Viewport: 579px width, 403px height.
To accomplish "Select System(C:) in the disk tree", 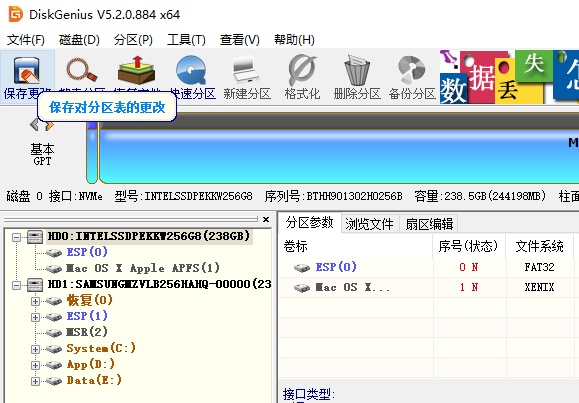I will pos(101,348).
